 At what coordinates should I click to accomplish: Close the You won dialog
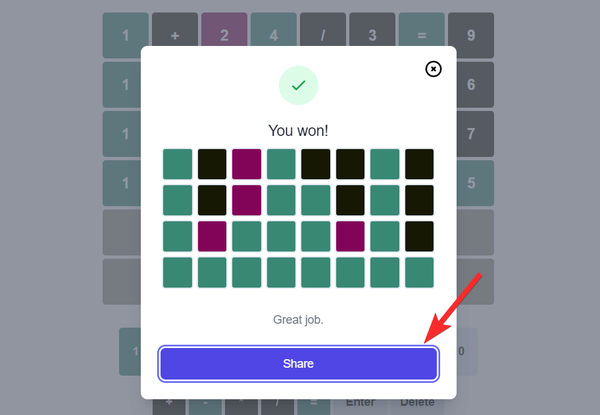tap(433, 69)
